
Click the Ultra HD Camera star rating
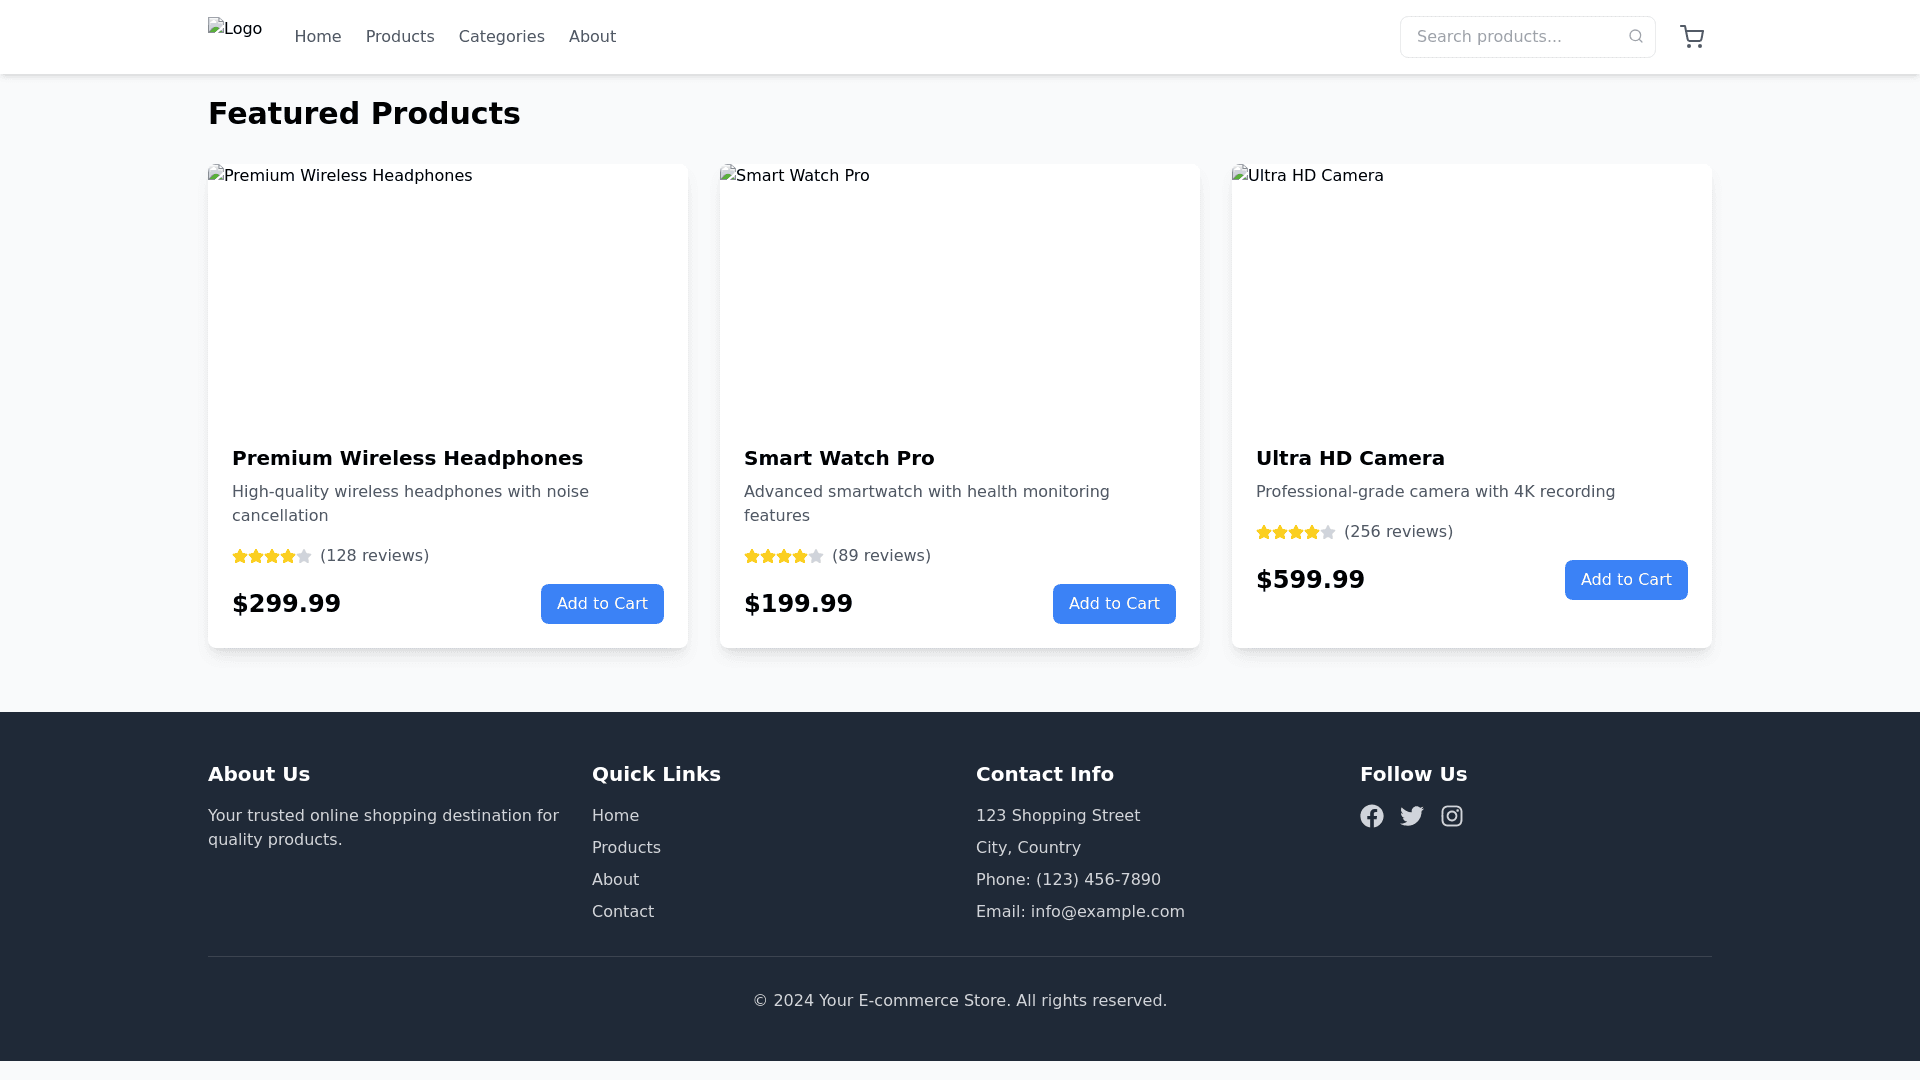(1295, 532)
